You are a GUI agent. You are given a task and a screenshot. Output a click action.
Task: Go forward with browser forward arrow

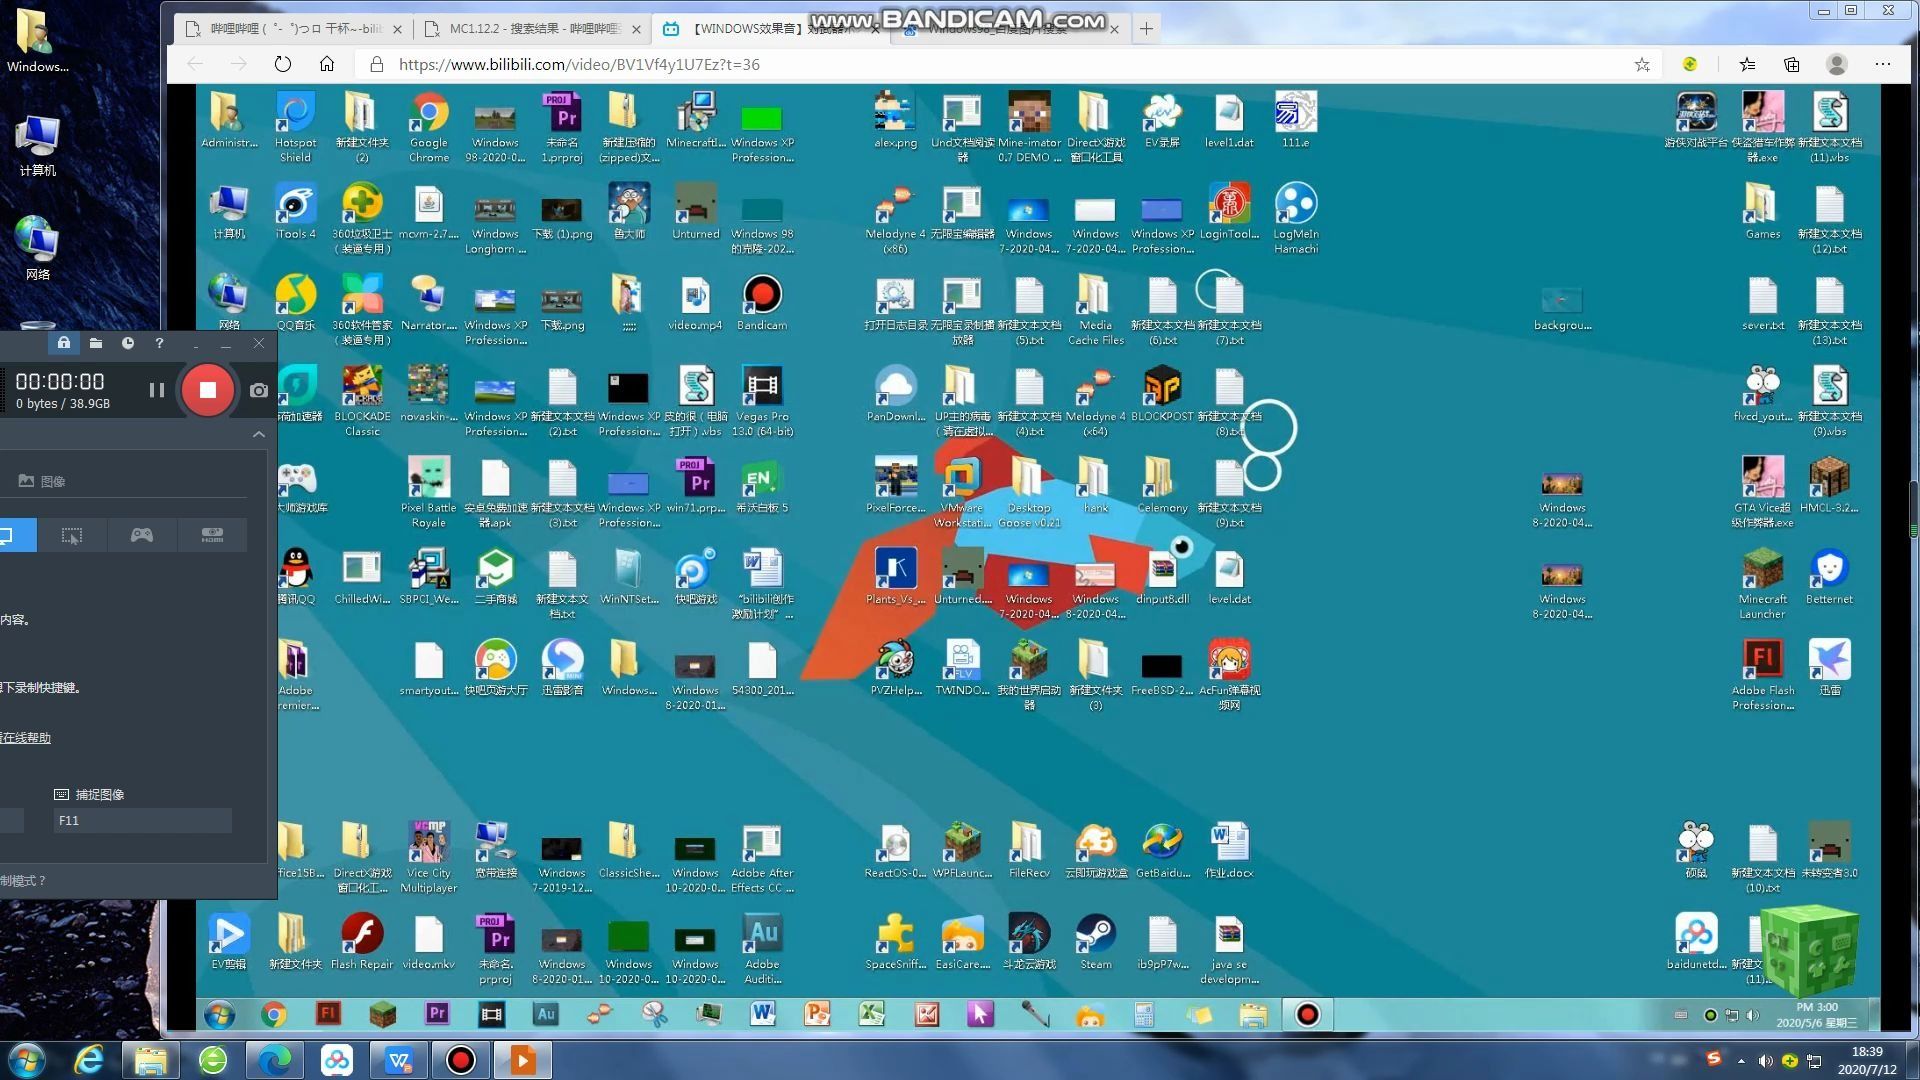(238, 64)
